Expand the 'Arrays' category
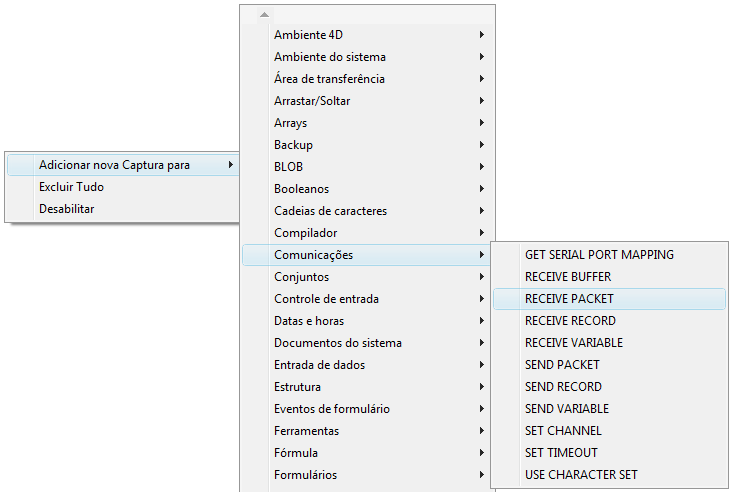 (290, 123)
